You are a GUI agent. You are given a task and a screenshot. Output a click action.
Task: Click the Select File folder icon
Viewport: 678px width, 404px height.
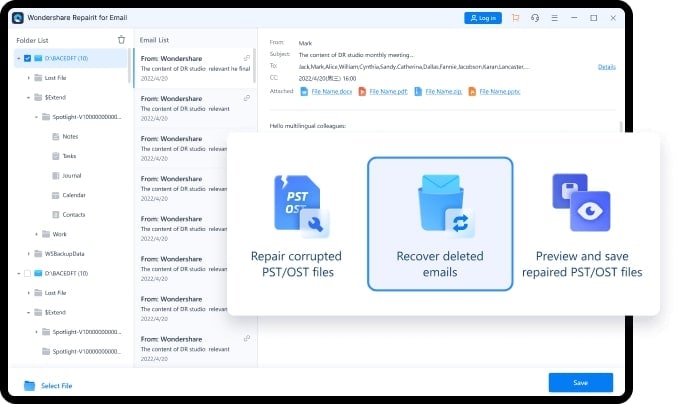[29, 386]
